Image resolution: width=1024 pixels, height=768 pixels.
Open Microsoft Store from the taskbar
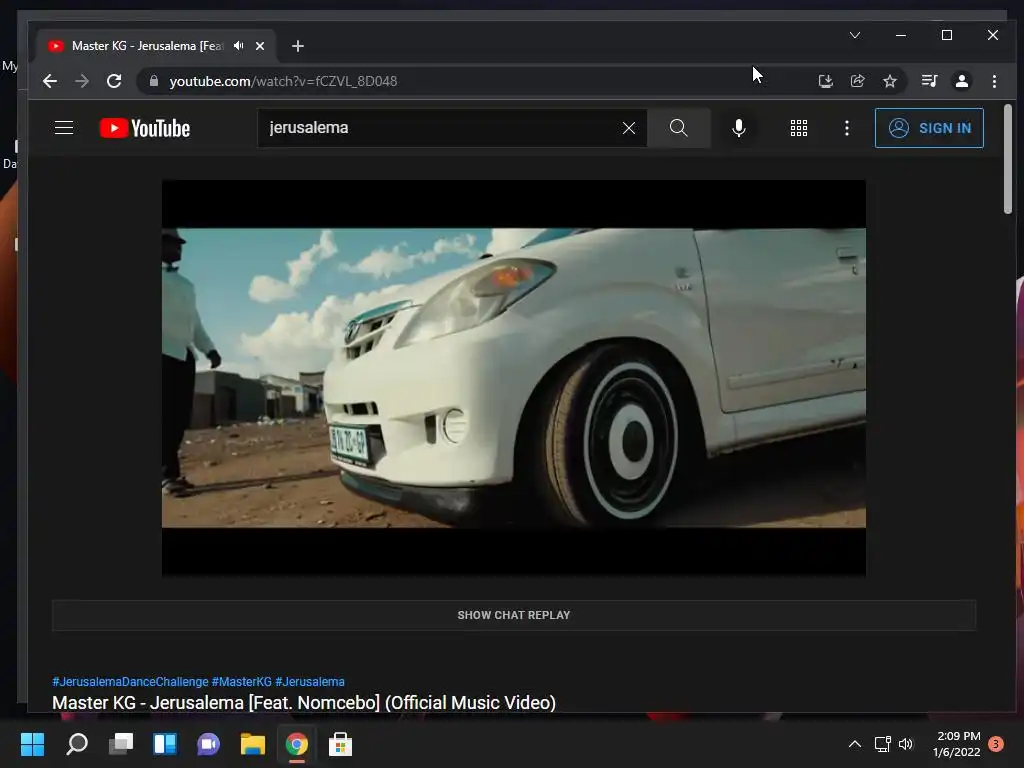(x=340, y=744)
